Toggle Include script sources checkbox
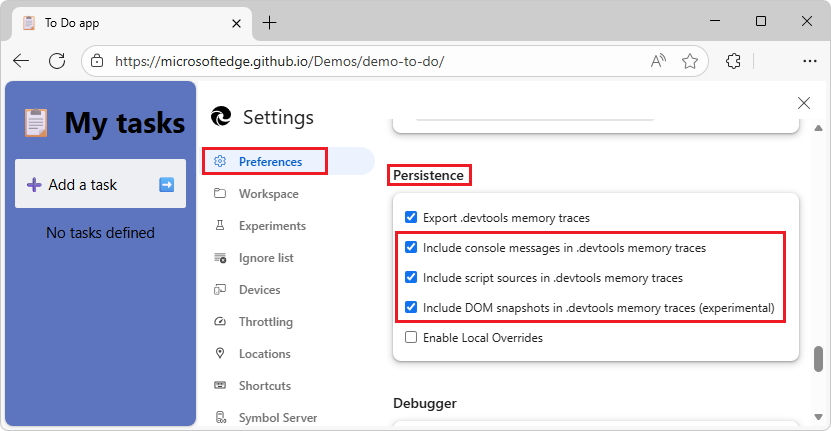This screenshot has height=431, width=831. (410, 277)
